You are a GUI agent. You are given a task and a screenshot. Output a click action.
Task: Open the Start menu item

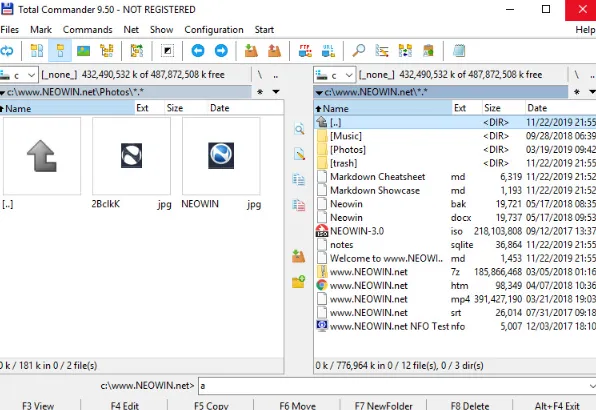coord(264,30)
